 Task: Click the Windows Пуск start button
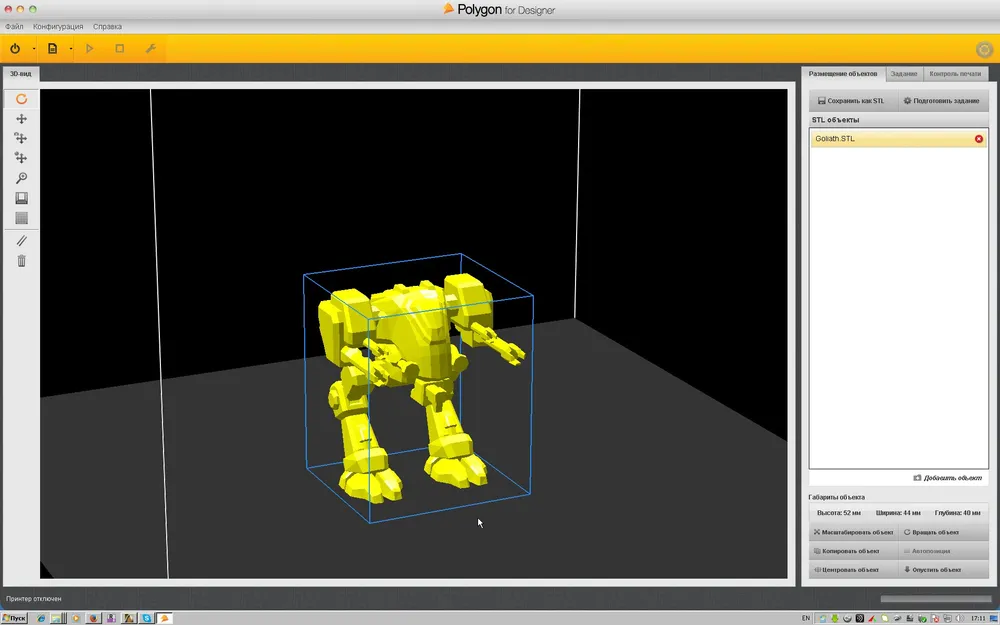[14, 618]
